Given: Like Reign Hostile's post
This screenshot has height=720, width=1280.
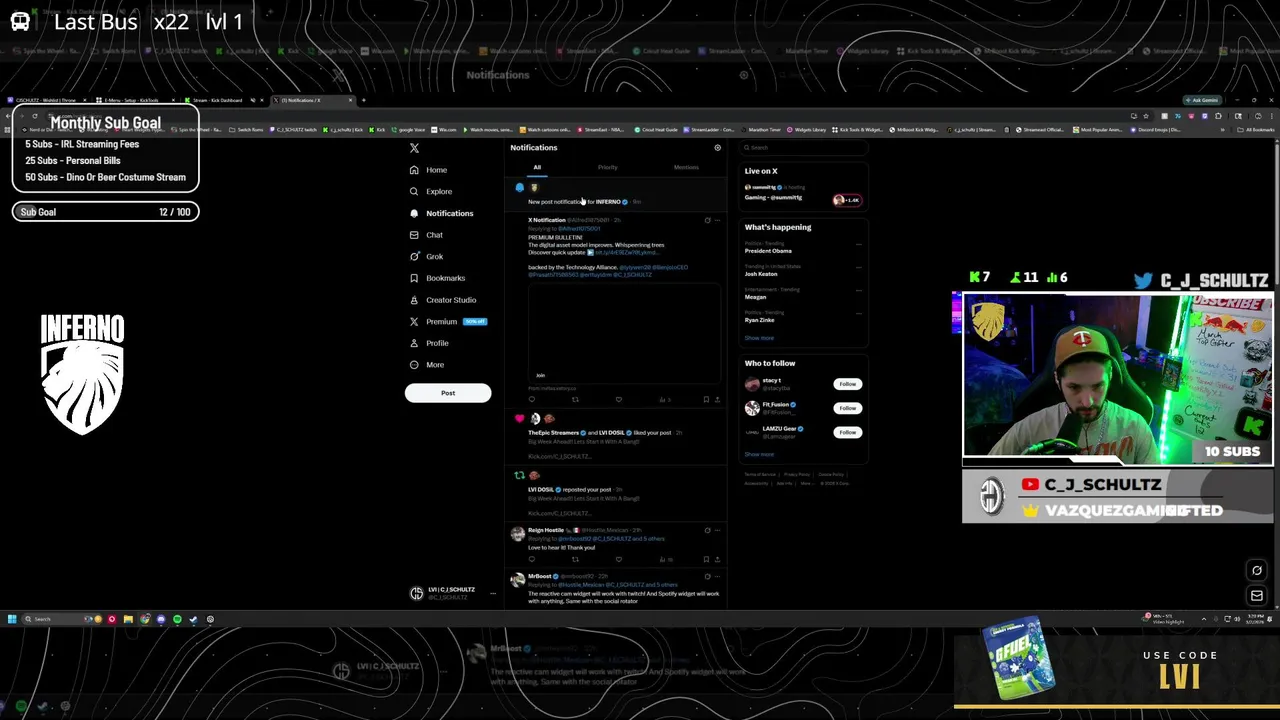Looking at the screenshot, I should [618, 560].
